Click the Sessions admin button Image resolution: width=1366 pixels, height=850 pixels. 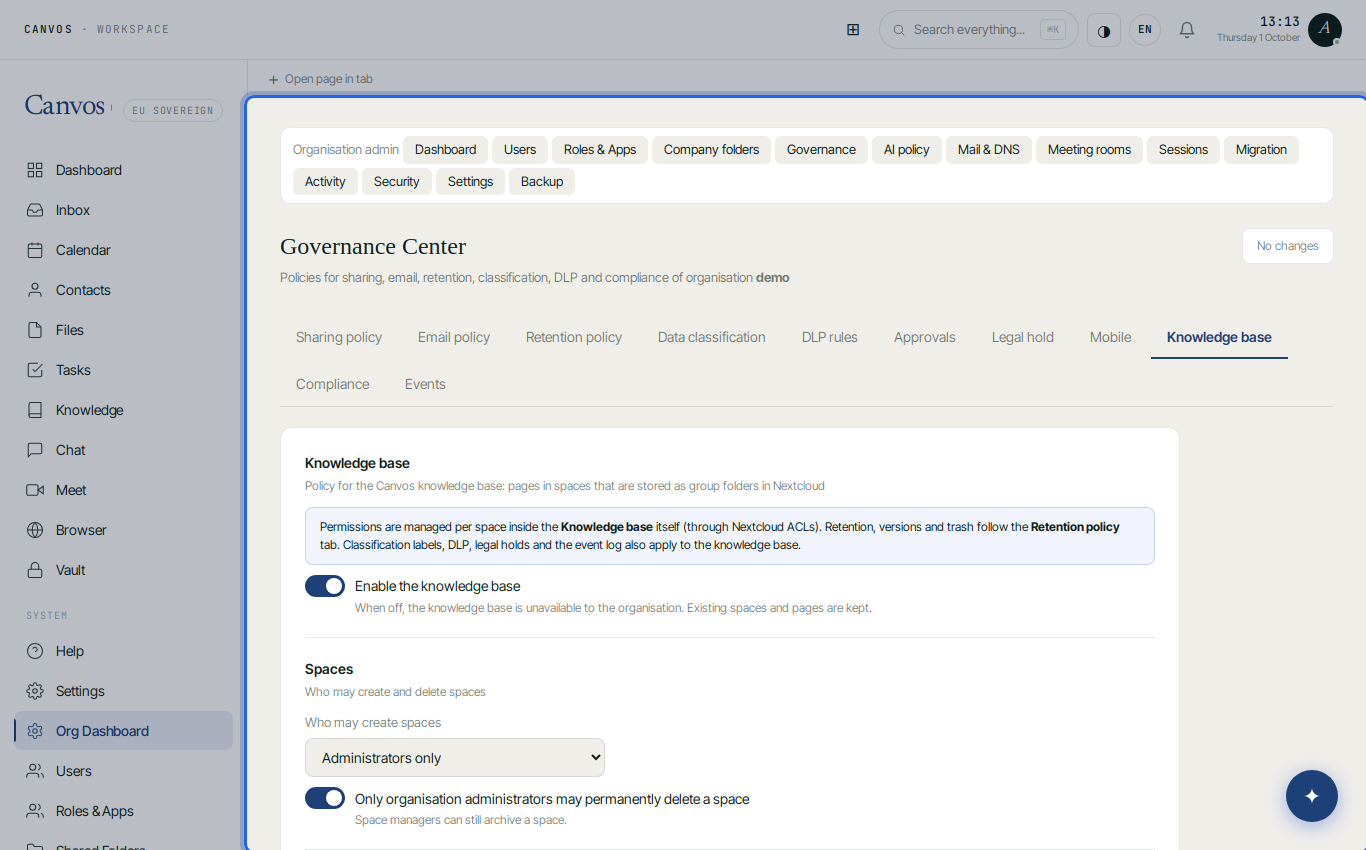(1183, 150)
